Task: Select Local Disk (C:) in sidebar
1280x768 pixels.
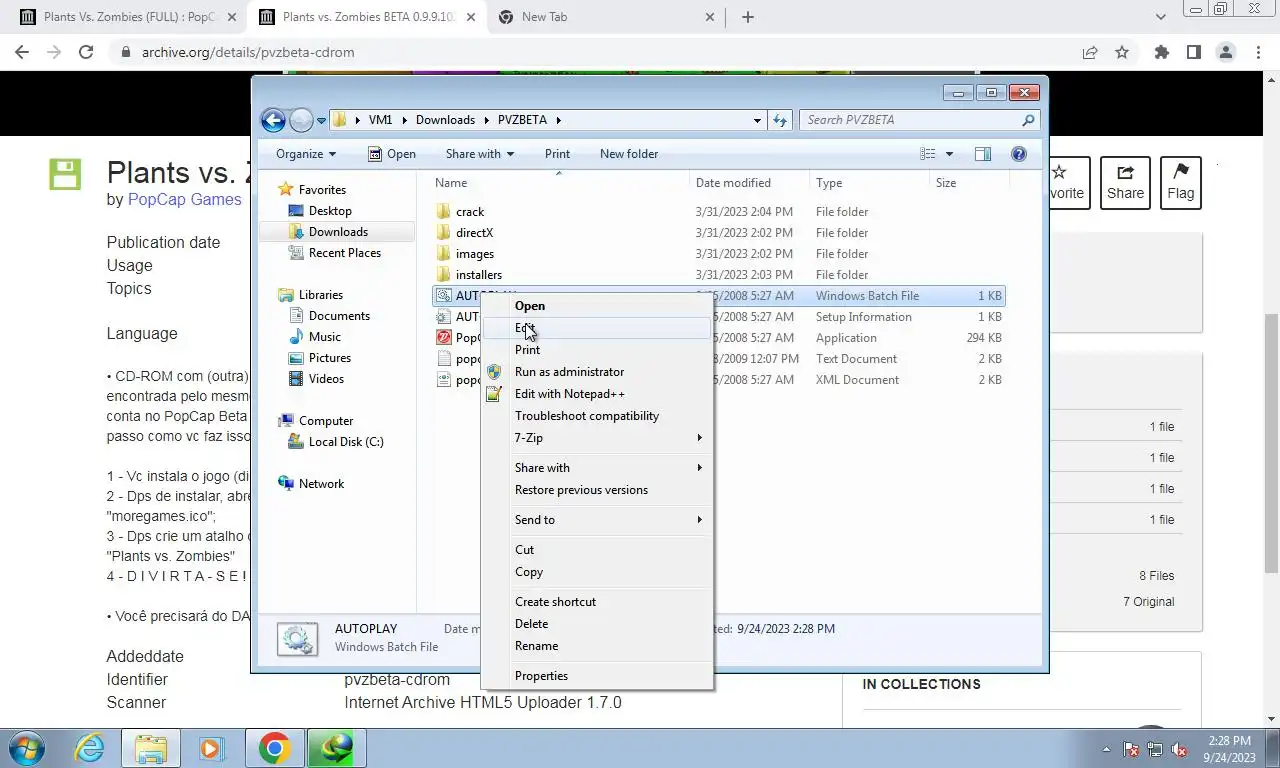Action: click(x=345, y=442)
